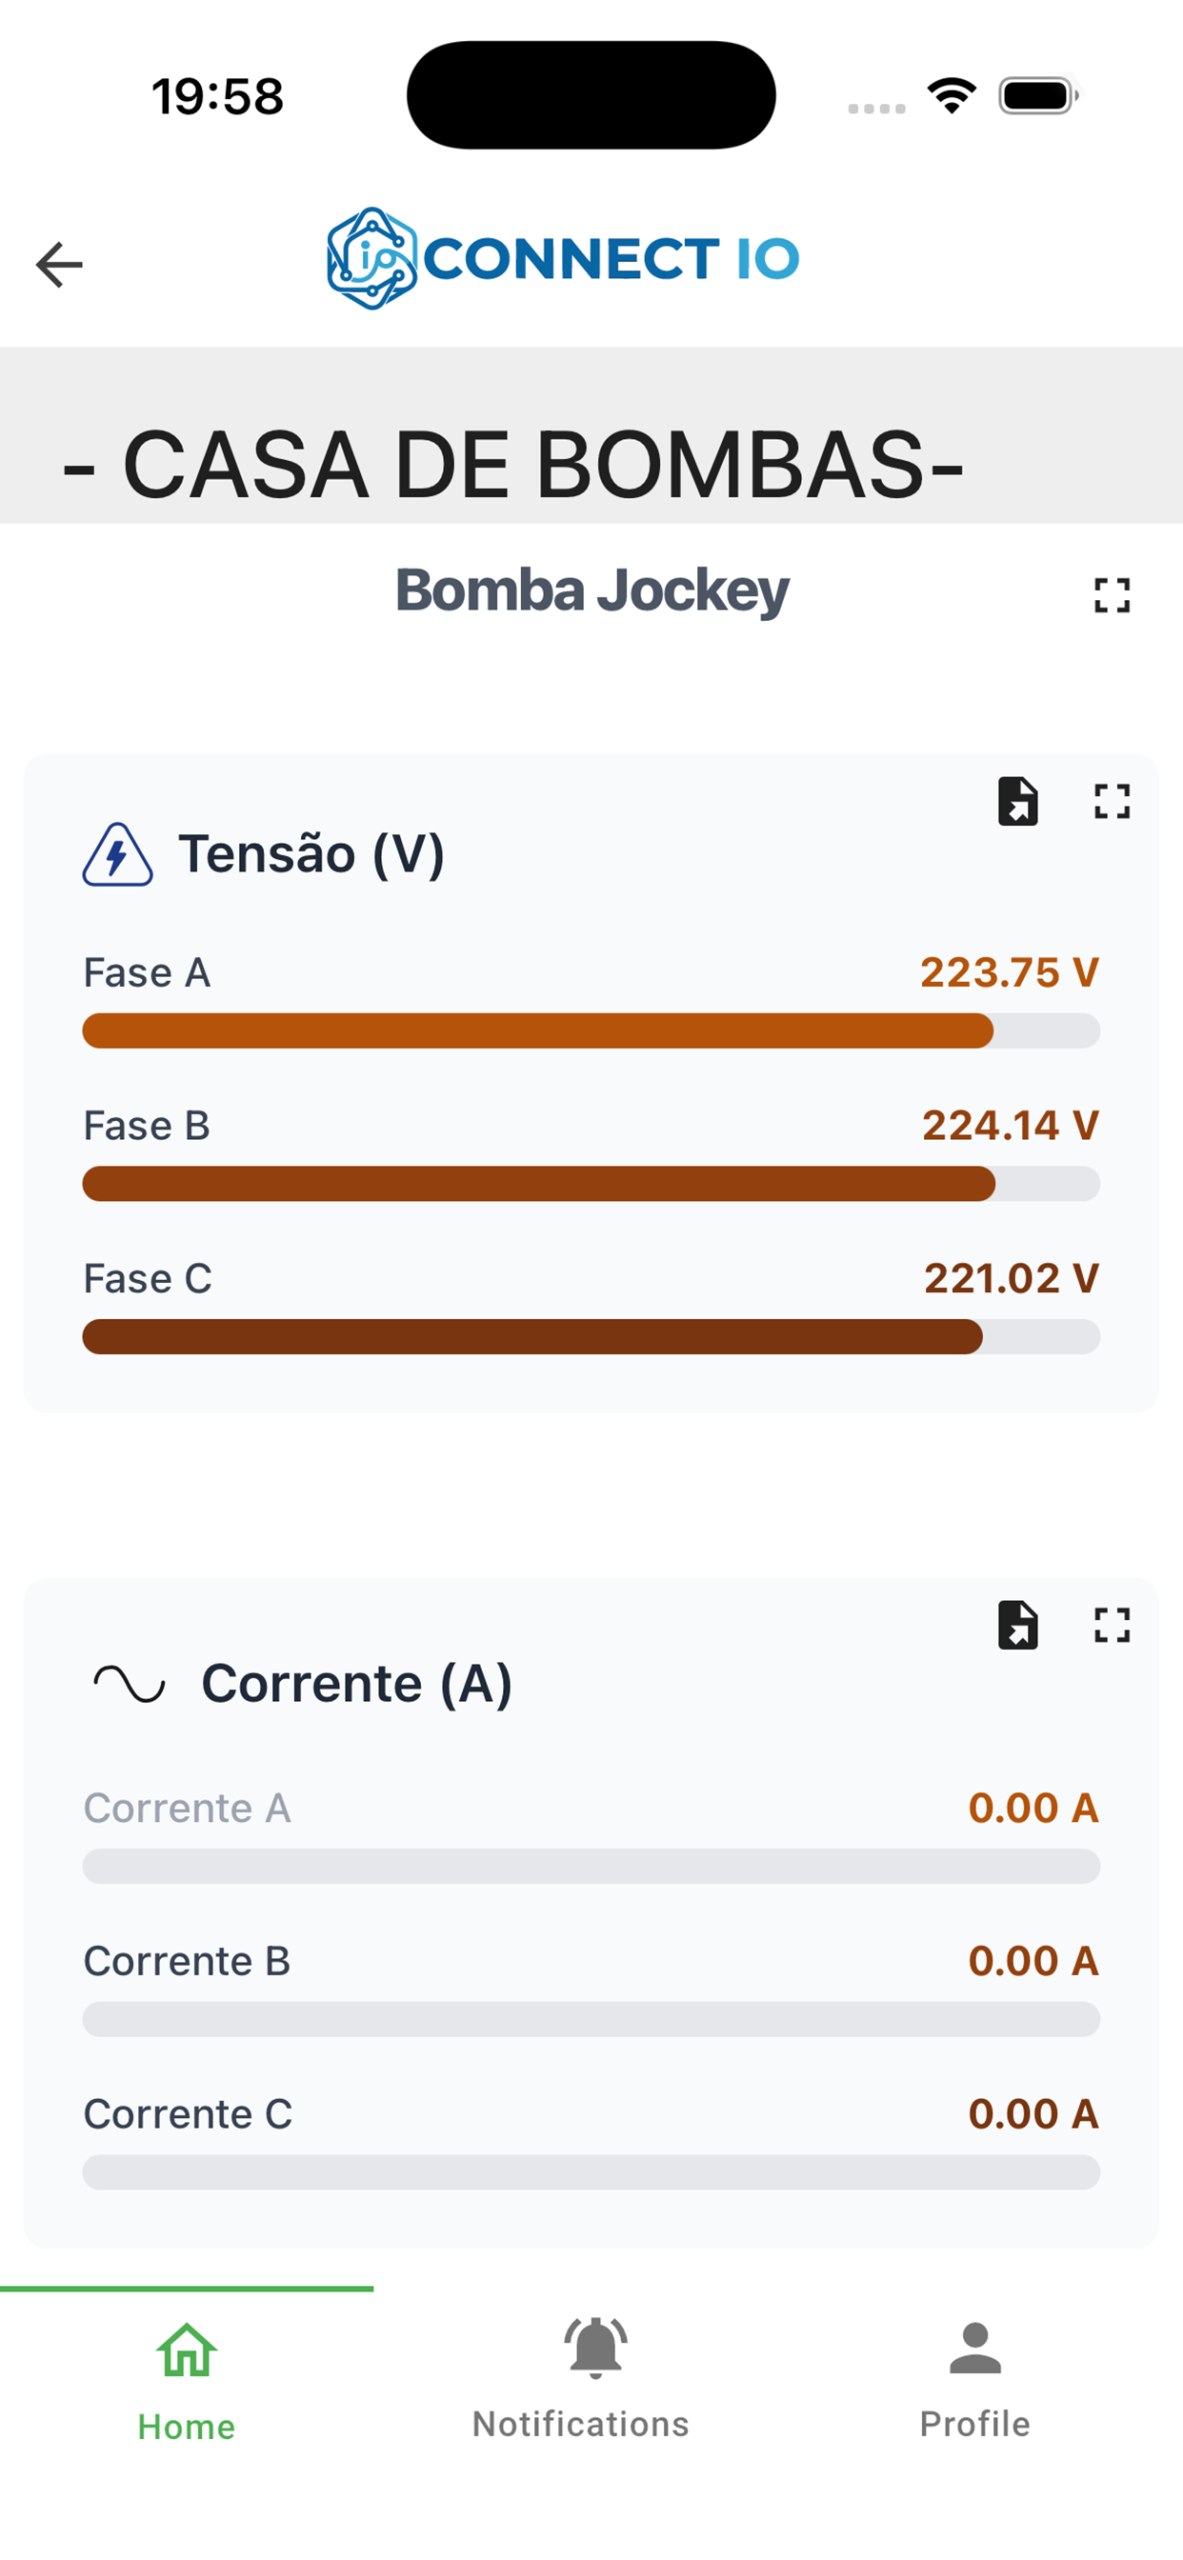Click the Connect IO logo
The width and height of the screenshot is (1183, 2560).
(563, 259)
